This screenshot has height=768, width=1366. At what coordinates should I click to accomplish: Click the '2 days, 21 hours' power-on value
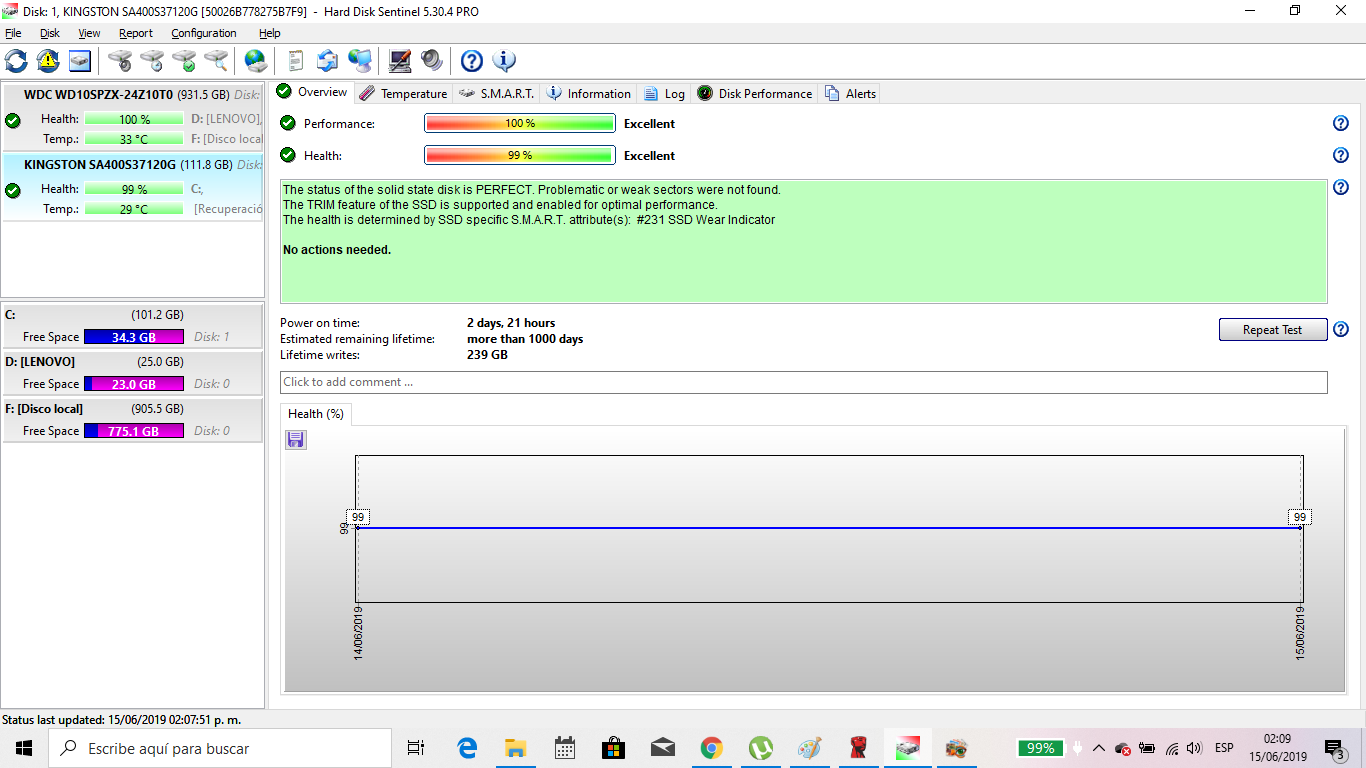[x=511, y=323]
